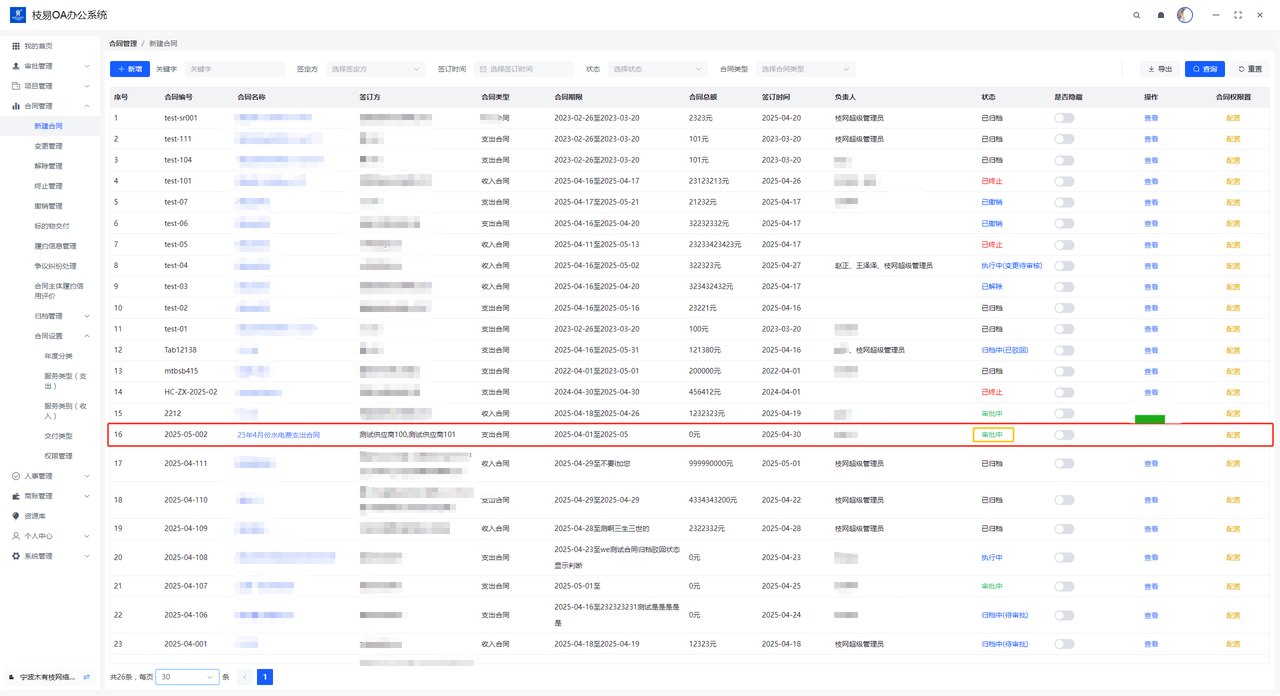Click the company switch icon at bottom left

[x=86, y=677]
